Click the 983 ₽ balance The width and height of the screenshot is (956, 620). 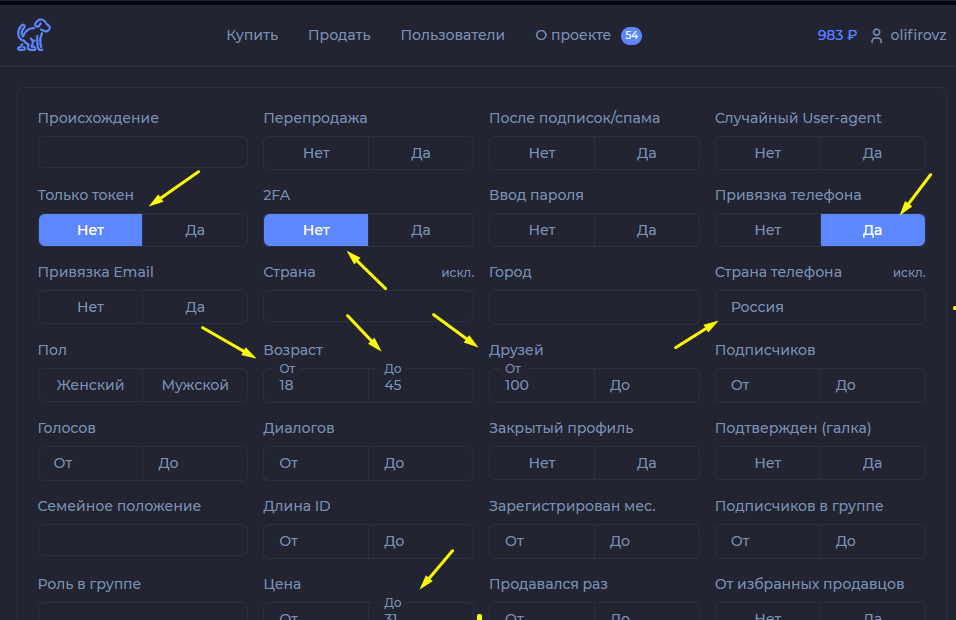click(836, 35)
